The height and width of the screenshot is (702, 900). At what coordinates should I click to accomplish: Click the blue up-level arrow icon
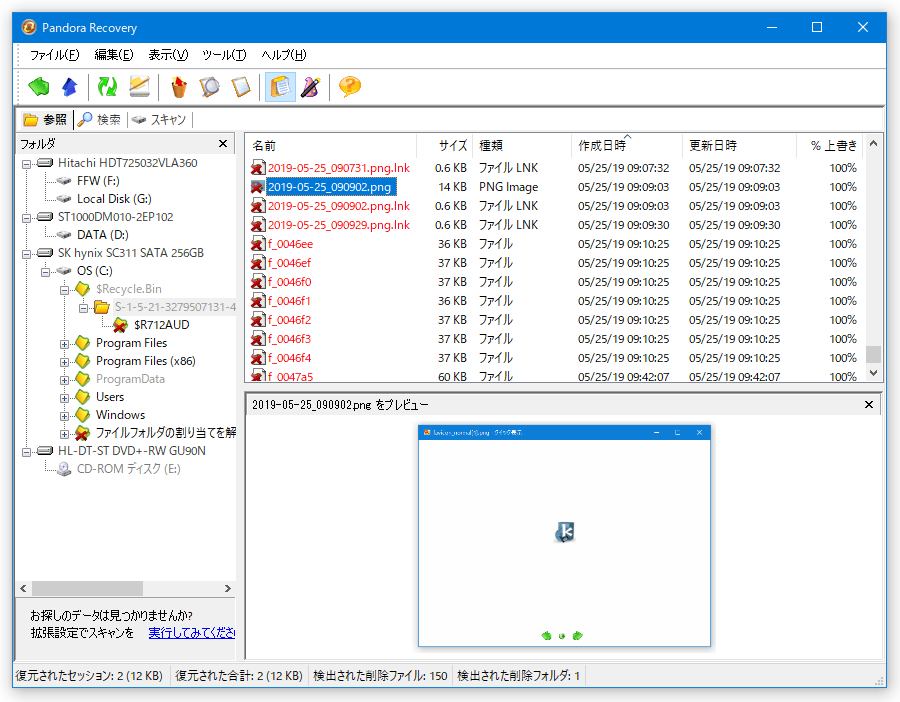point(69,87)
